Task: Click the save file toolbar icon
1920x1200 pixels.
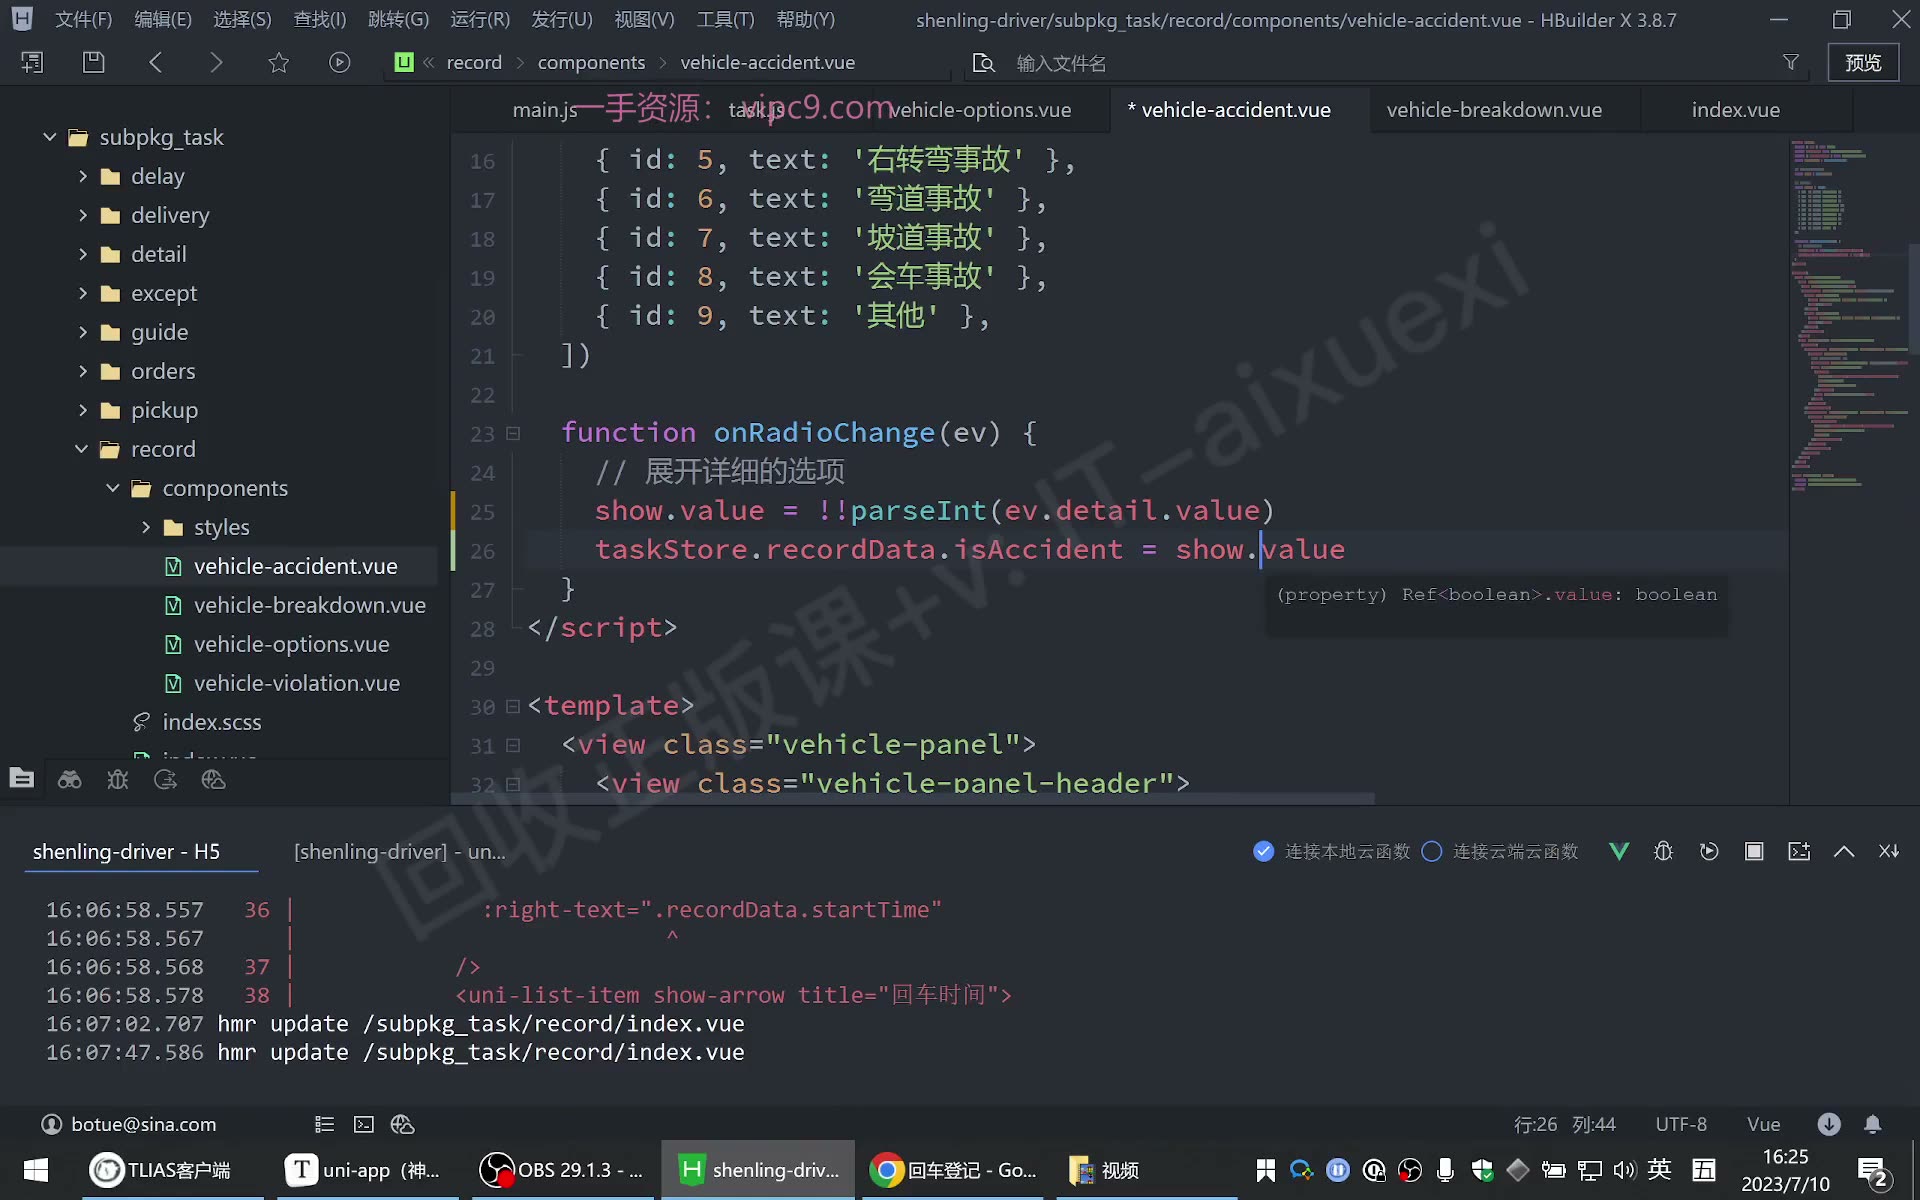Action: click(x=93, y=62)
